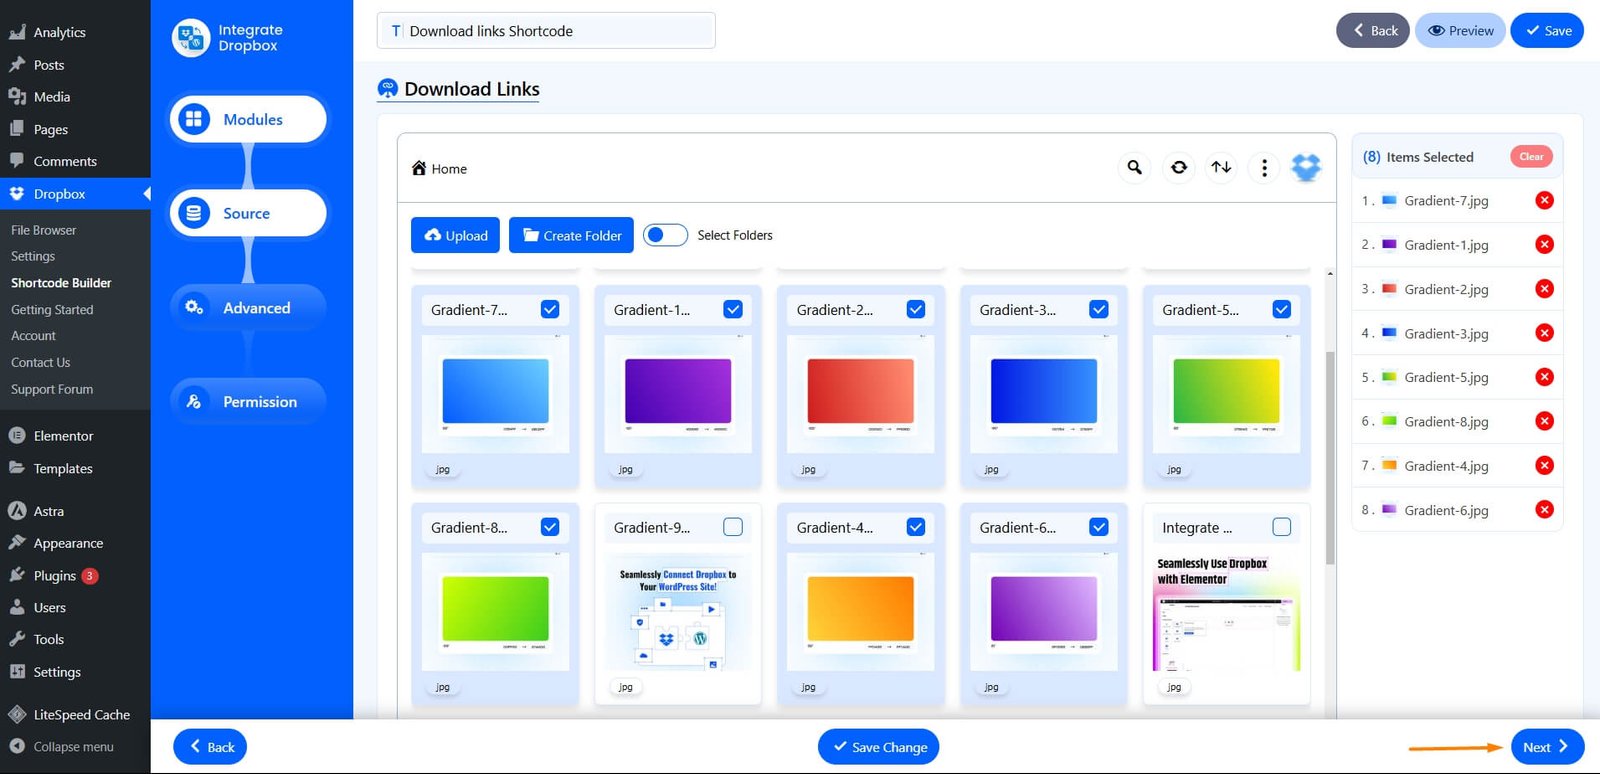Remove Gradient-4.jpg from selected items
The height and width of the screenshot is (774, 1600).
[1544, 465]
